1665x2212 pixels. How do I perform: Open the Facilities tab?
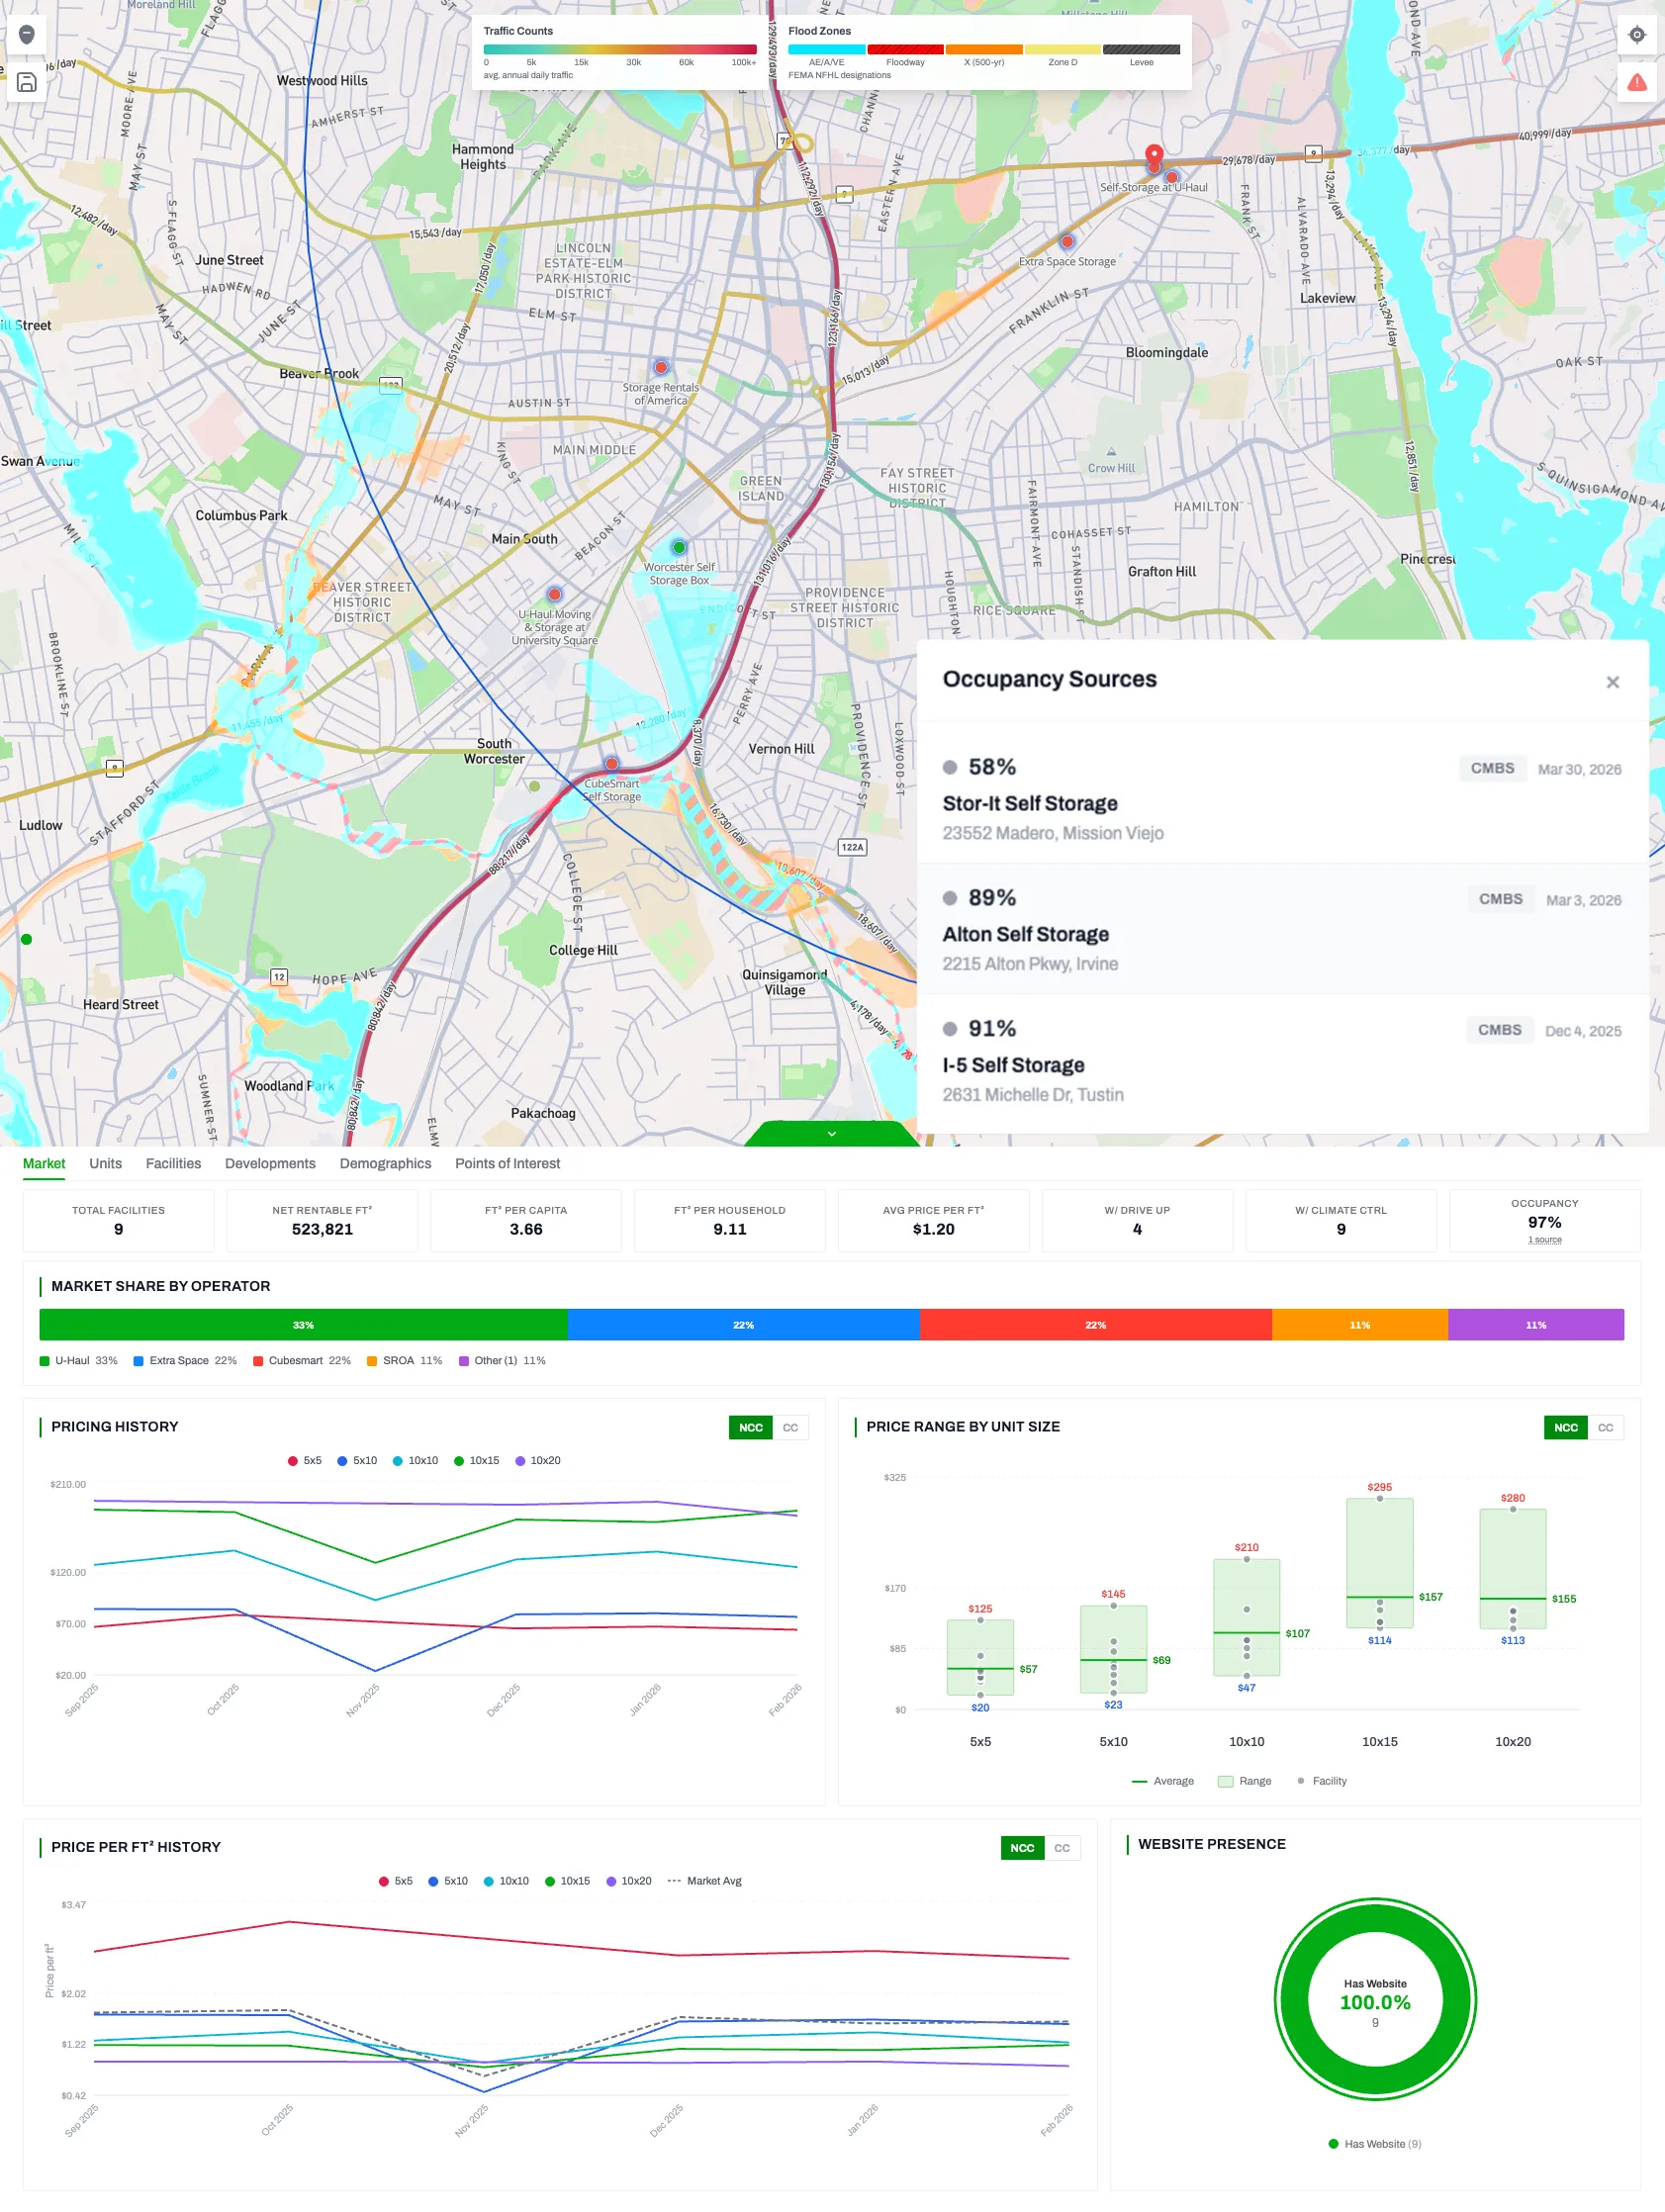(173, 1163)
